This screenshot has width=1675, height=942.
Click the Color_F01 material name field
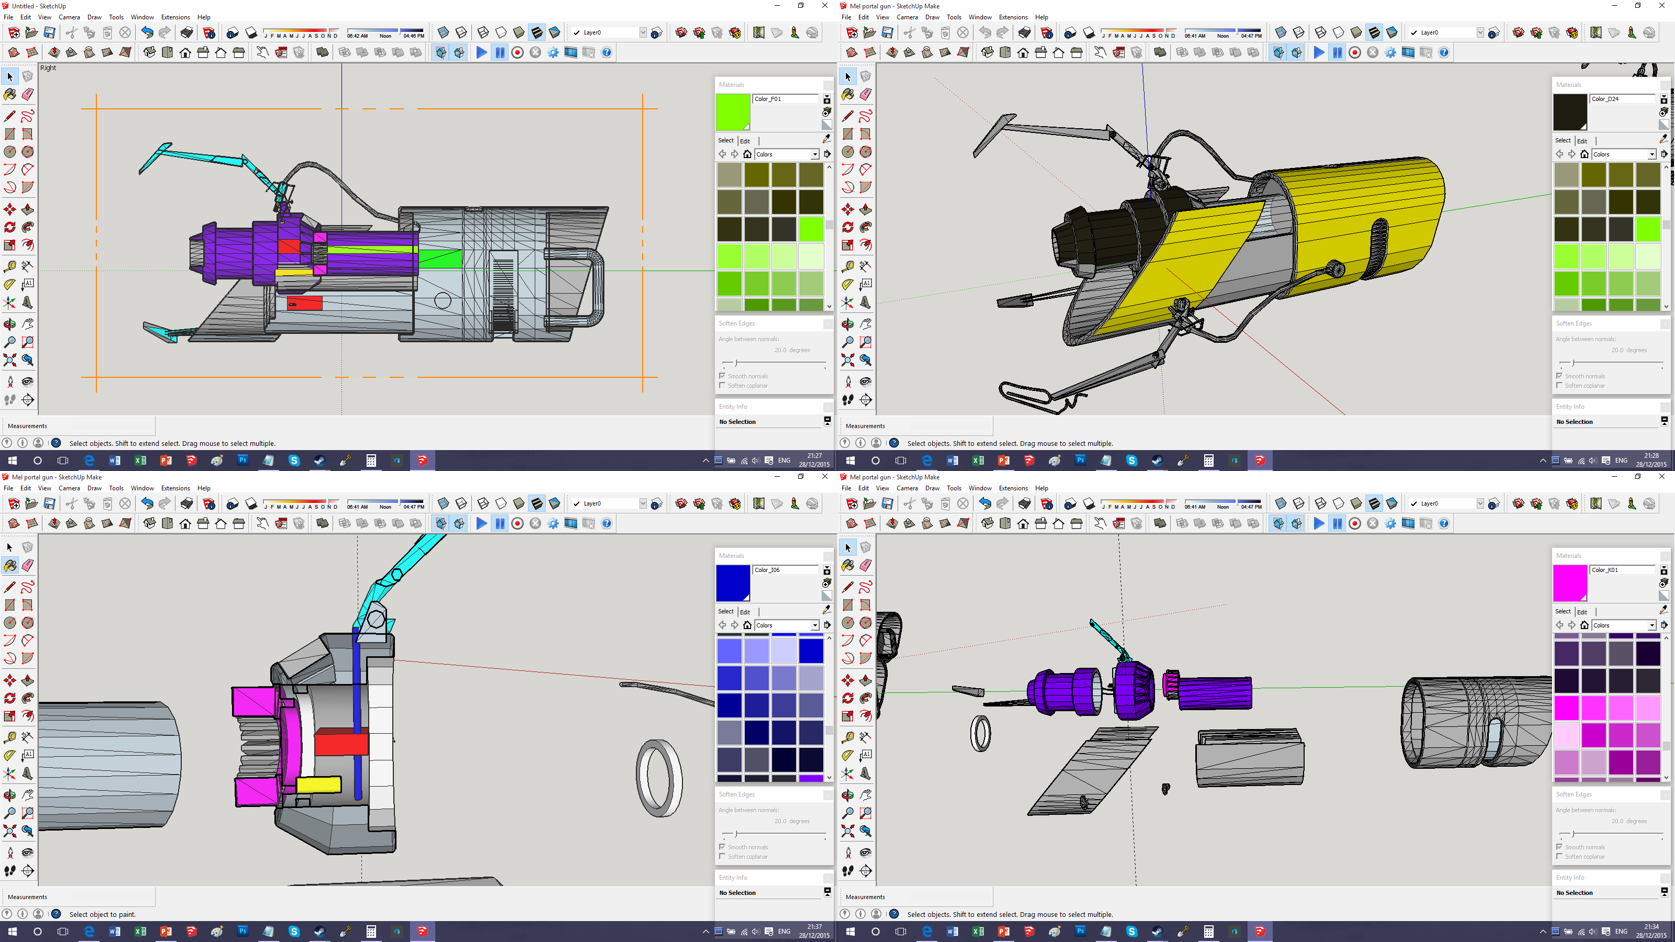[786, 99]
